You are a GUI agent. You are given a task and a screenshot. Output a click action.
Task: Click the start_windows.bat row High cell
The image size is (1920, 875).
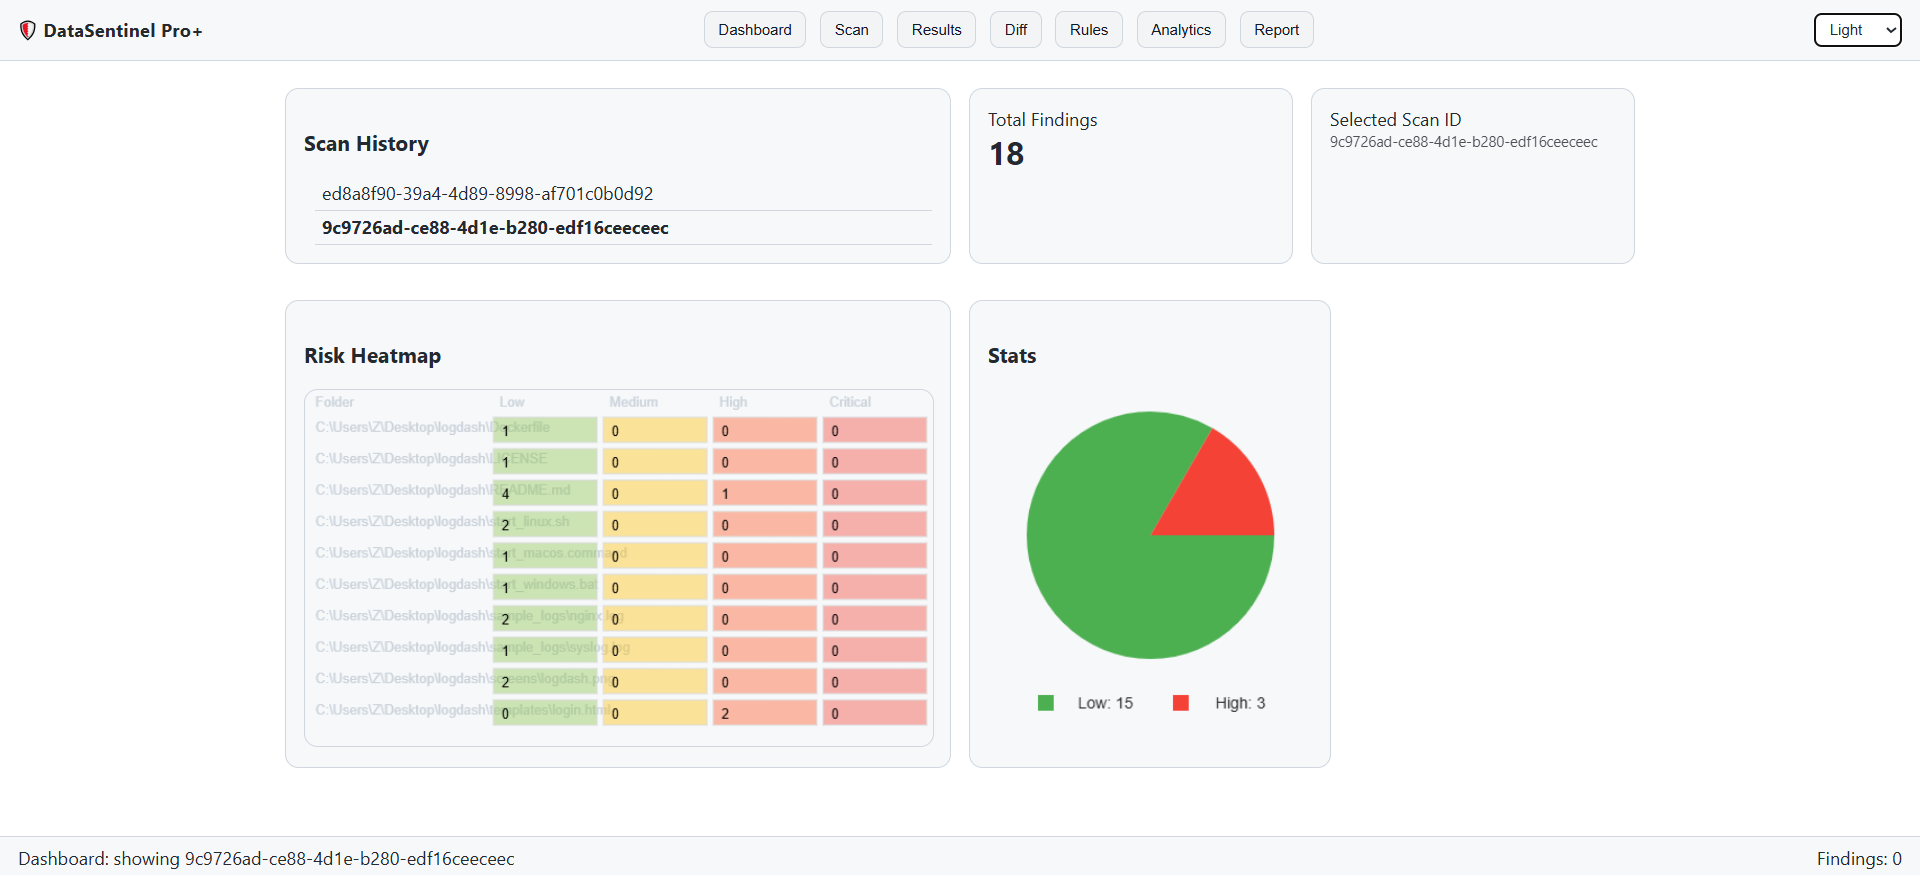[765, 588]
